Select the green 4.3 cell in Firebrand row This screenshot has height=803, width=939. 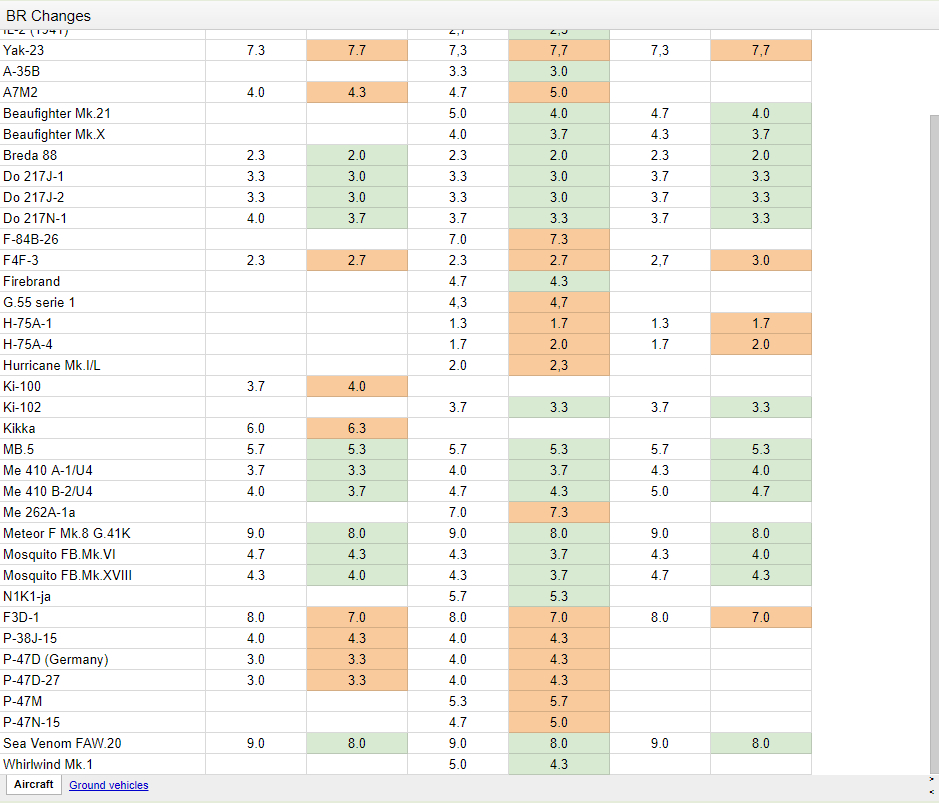(x=558, y=282)
